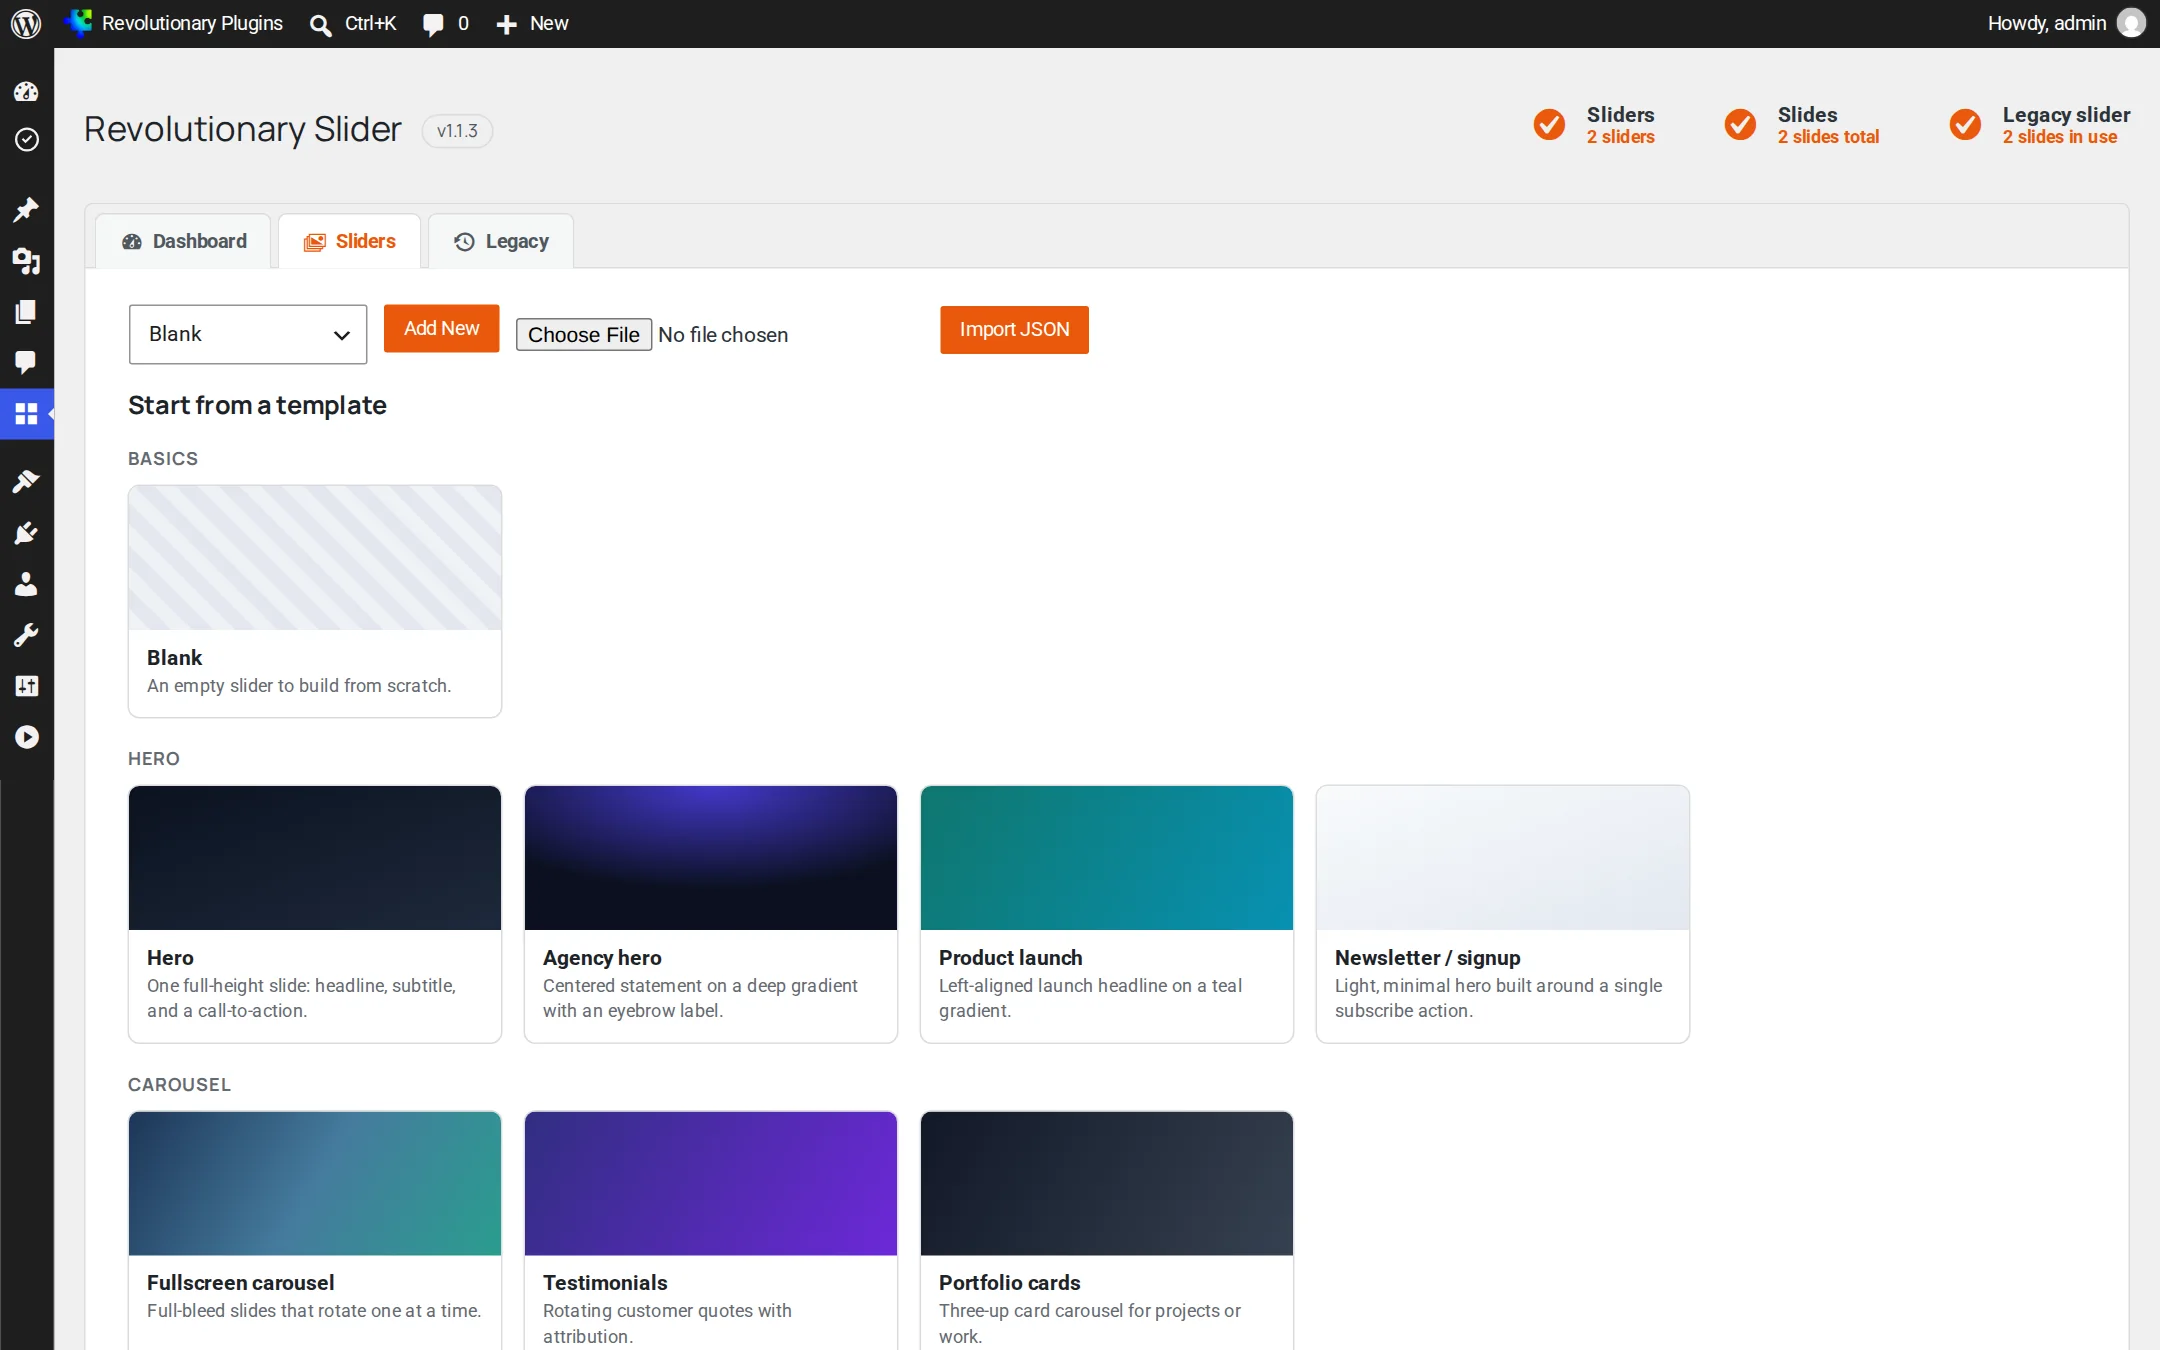2160x1350 pixels.
Task: Open Tools via the wrench icon
Action: coord(26,635)
